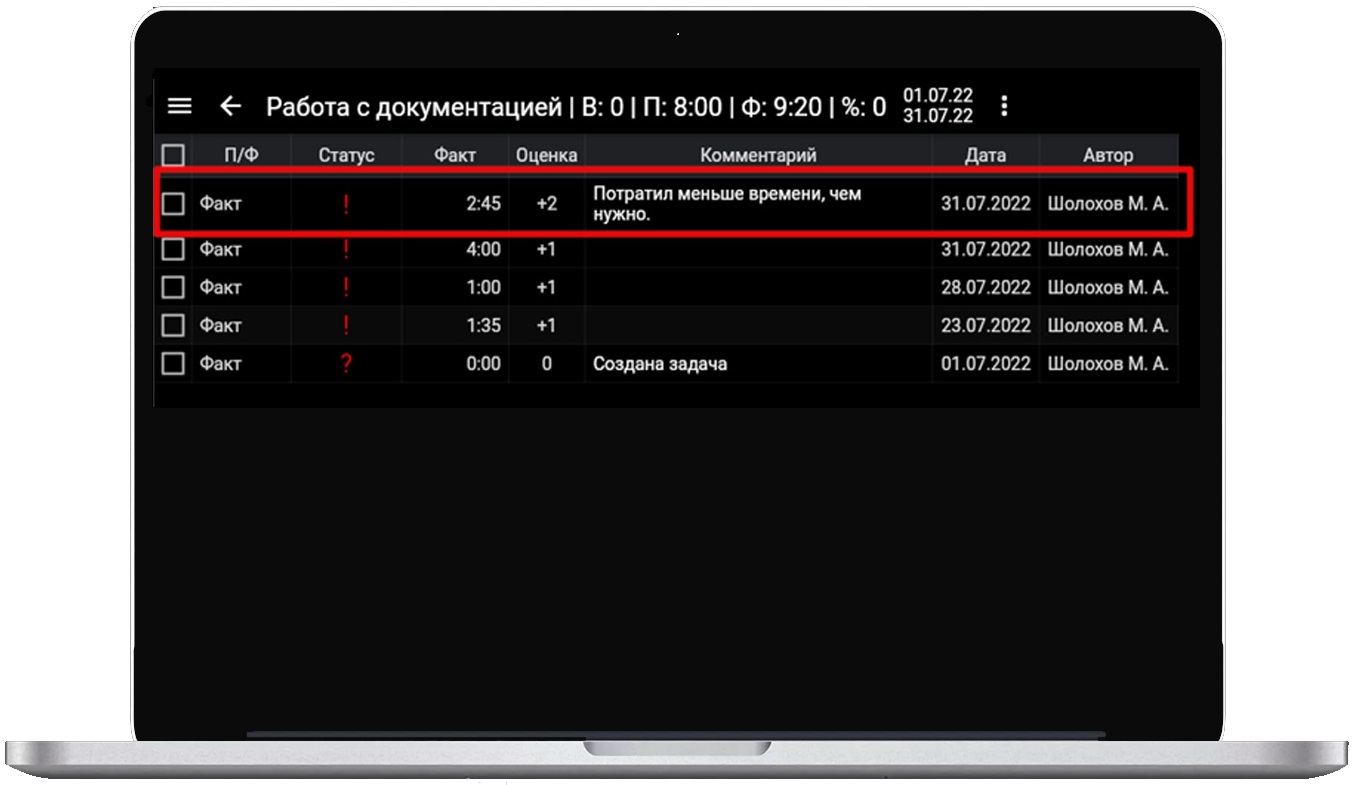1352x785 pixels.
Task: Open comment 'Потратил меньше времени, чем нужно'
Action: pyautogui.click(x=726, y=204)
